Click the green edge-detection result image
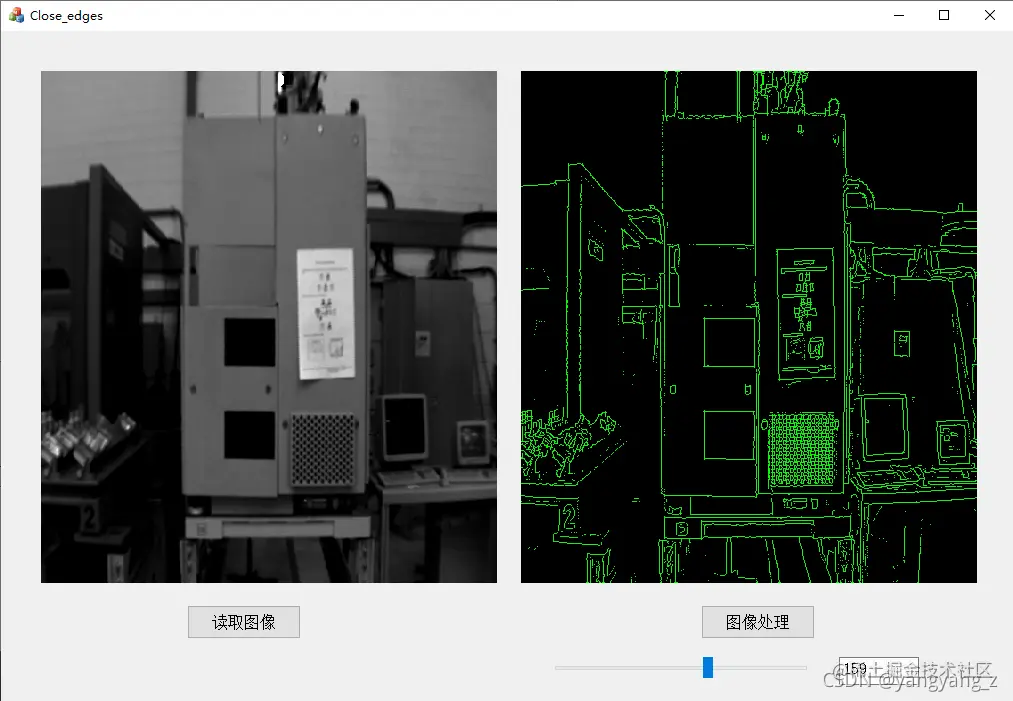The width and height of the screenshot is (1013, 701). tap(748, 326)
